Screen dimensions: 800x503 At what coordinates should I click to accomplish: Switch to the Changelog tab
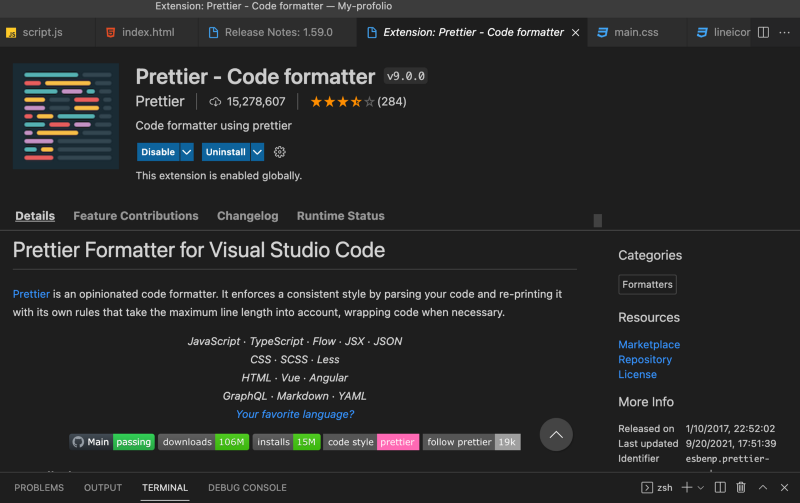point(247,216)
